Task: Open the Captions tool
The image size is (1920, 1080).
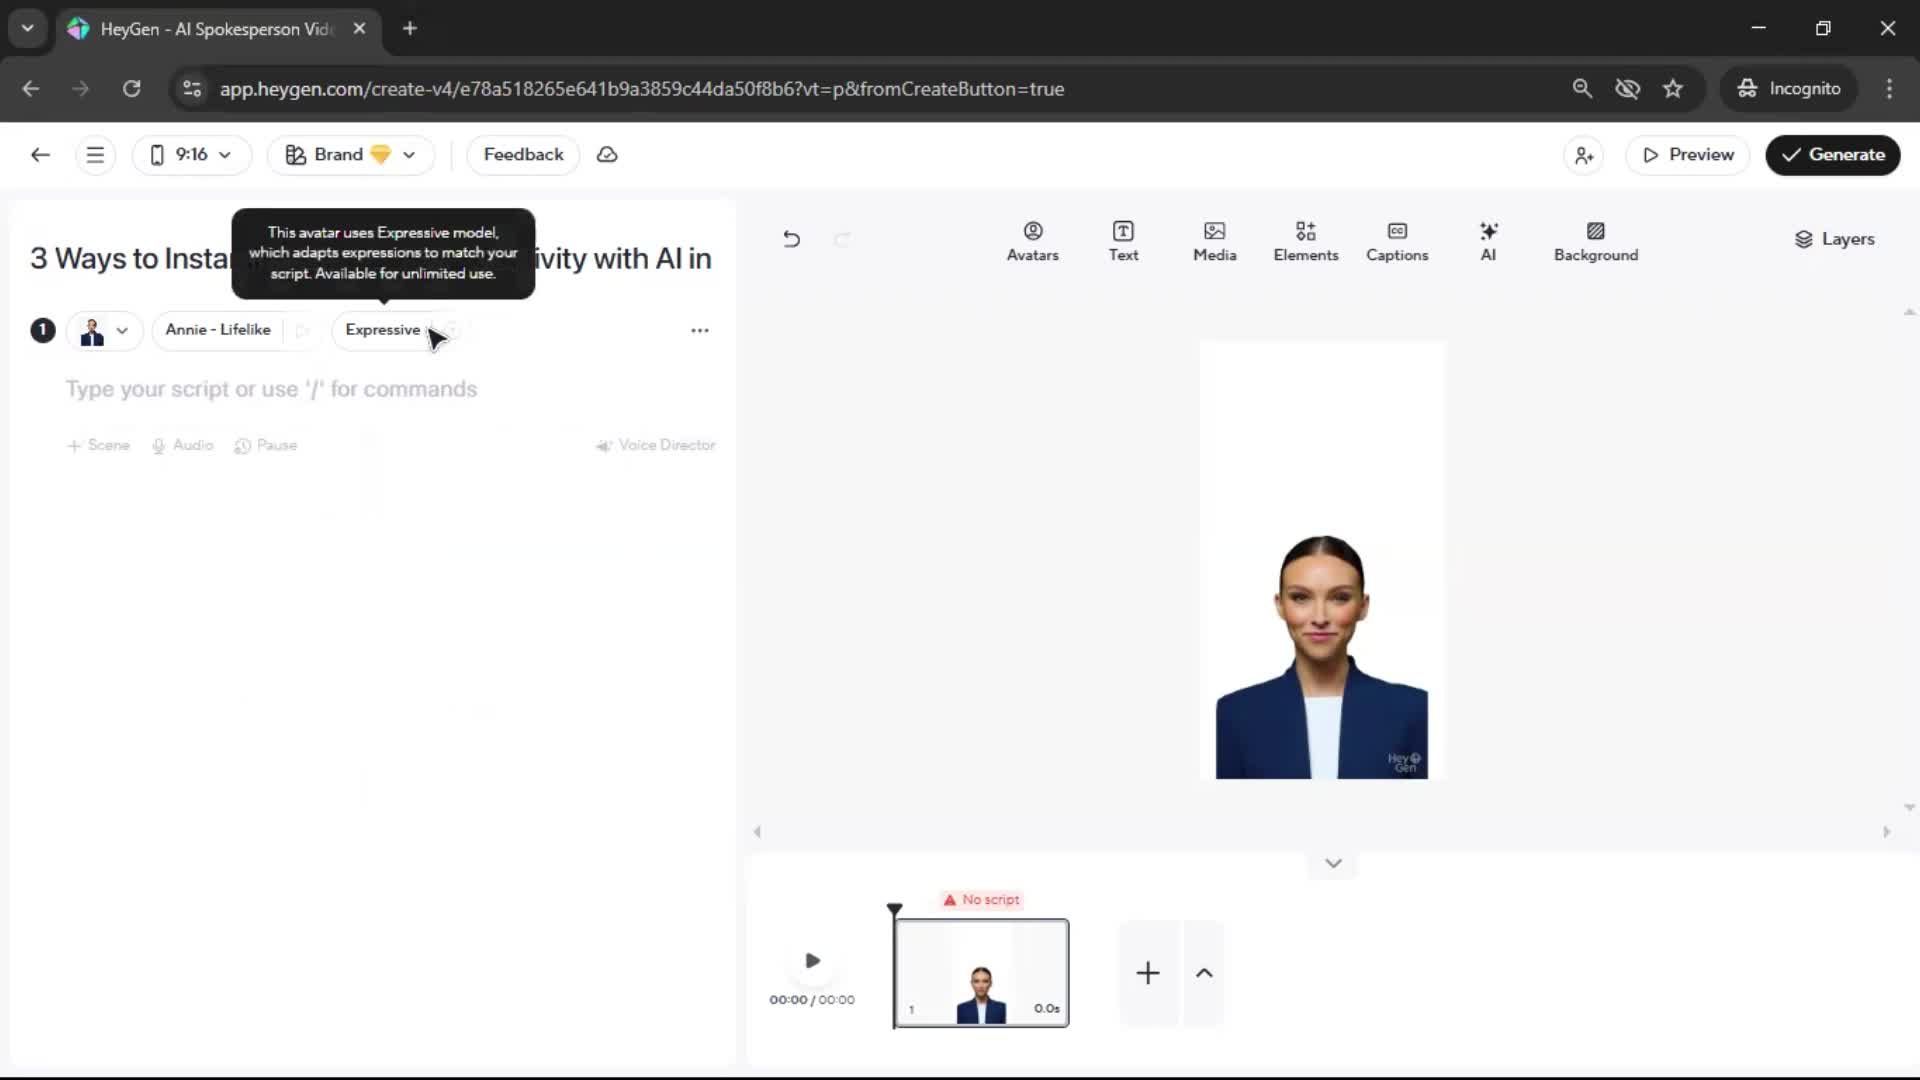Action: click(1396, 241)
